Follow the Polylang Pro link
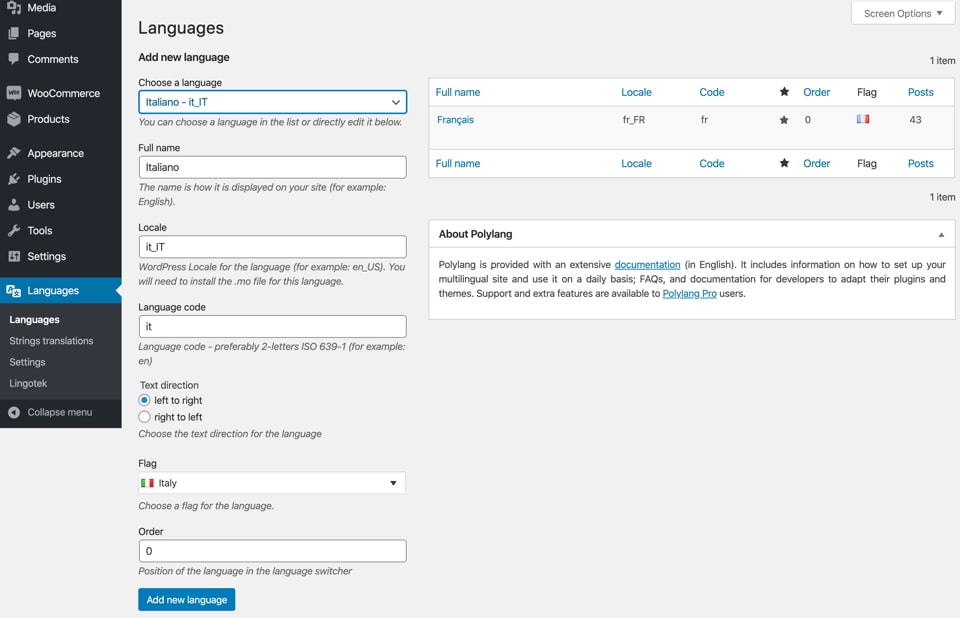 tap(689, 293)
